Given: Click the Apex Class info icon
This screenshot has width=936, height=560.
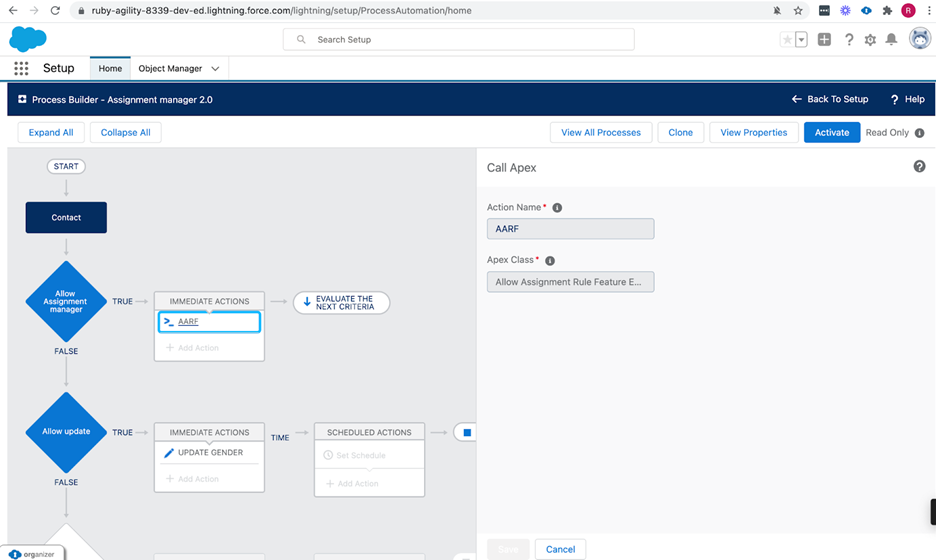Looking at the screenshot, I should 550,260.
